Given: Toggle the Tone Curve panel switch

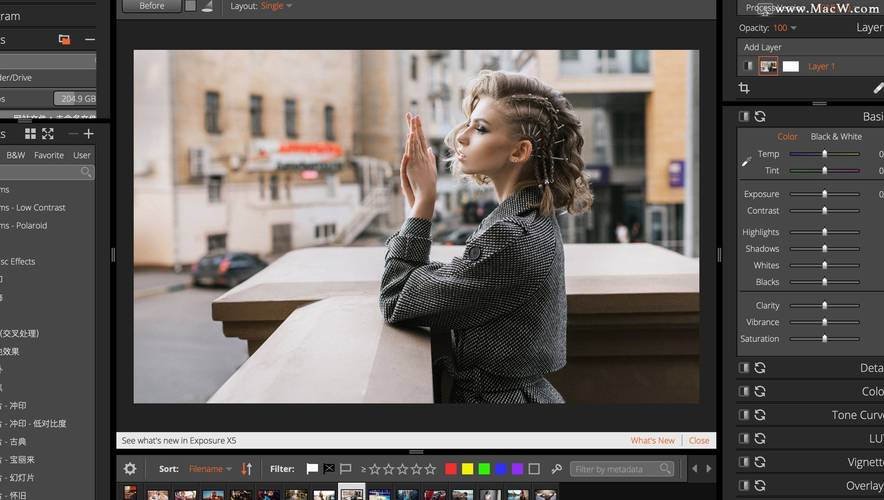Looking at the screenshot, I should click(744, 415).
